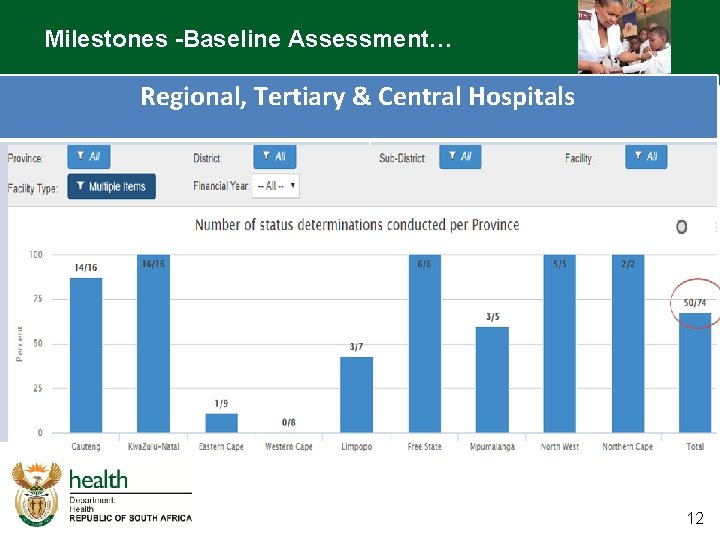Viewport: 720px width, 540px height.
Task: Click the 1/9 data label
Action: (221, 404)
